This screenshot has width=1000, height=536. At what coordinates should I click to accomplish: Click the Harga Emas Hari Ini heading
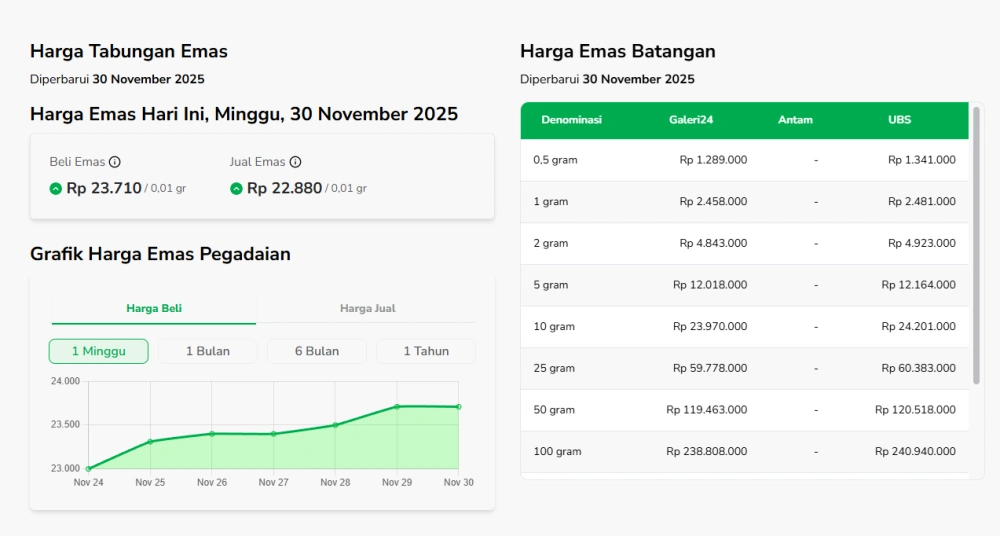tap(244, 114)
